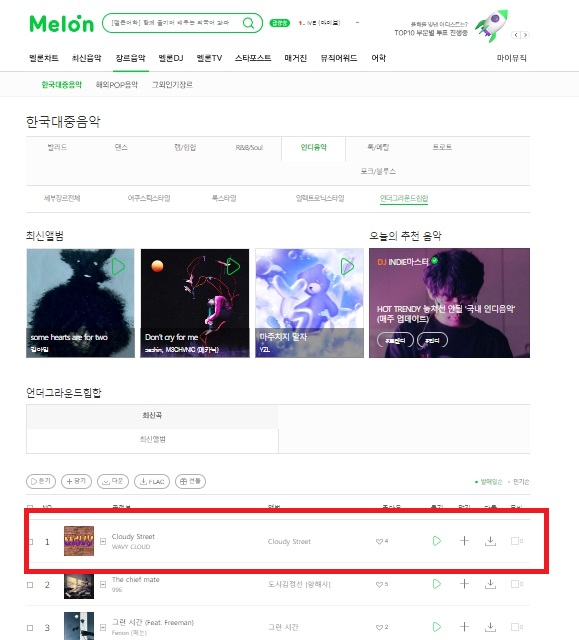This screenshot has width=579, height=640.
Task: Show next banner with right arrow
Action: (526, 35)
